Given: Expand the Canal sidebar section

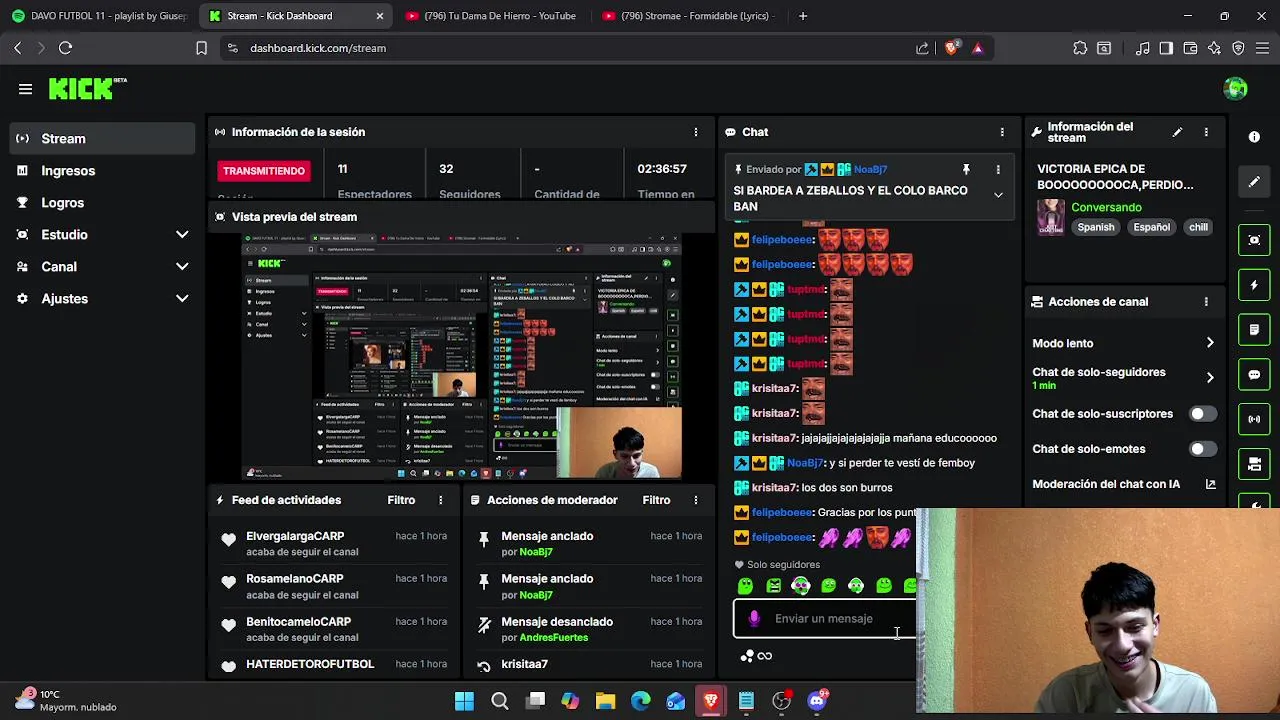Looking at the screenshot, I should pyautogui.click(x=182, y=267).
